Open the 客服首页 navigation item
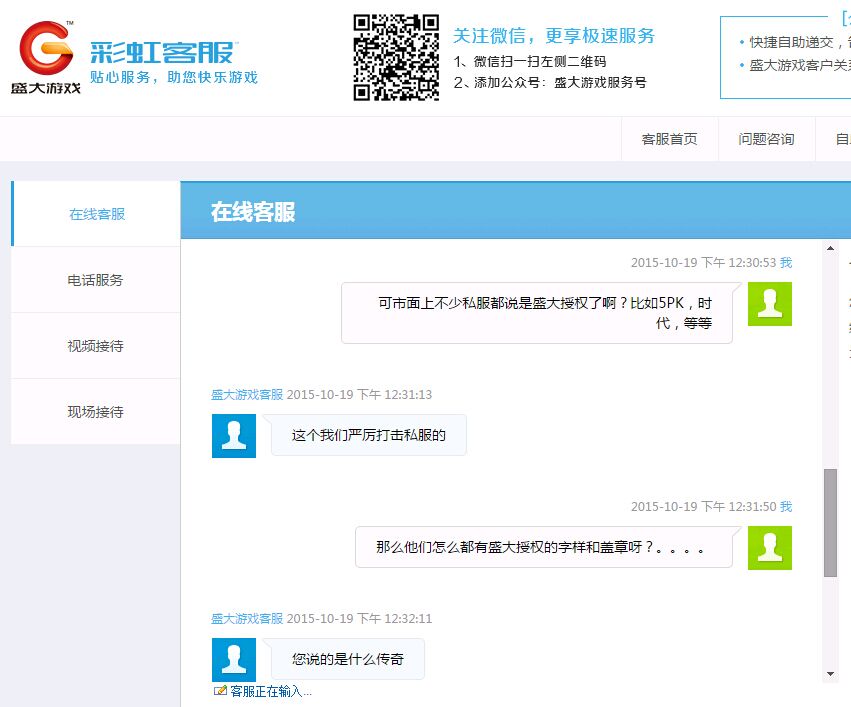Image resolution: width=851 pixels, height=707 pixels. coord(669,139)
